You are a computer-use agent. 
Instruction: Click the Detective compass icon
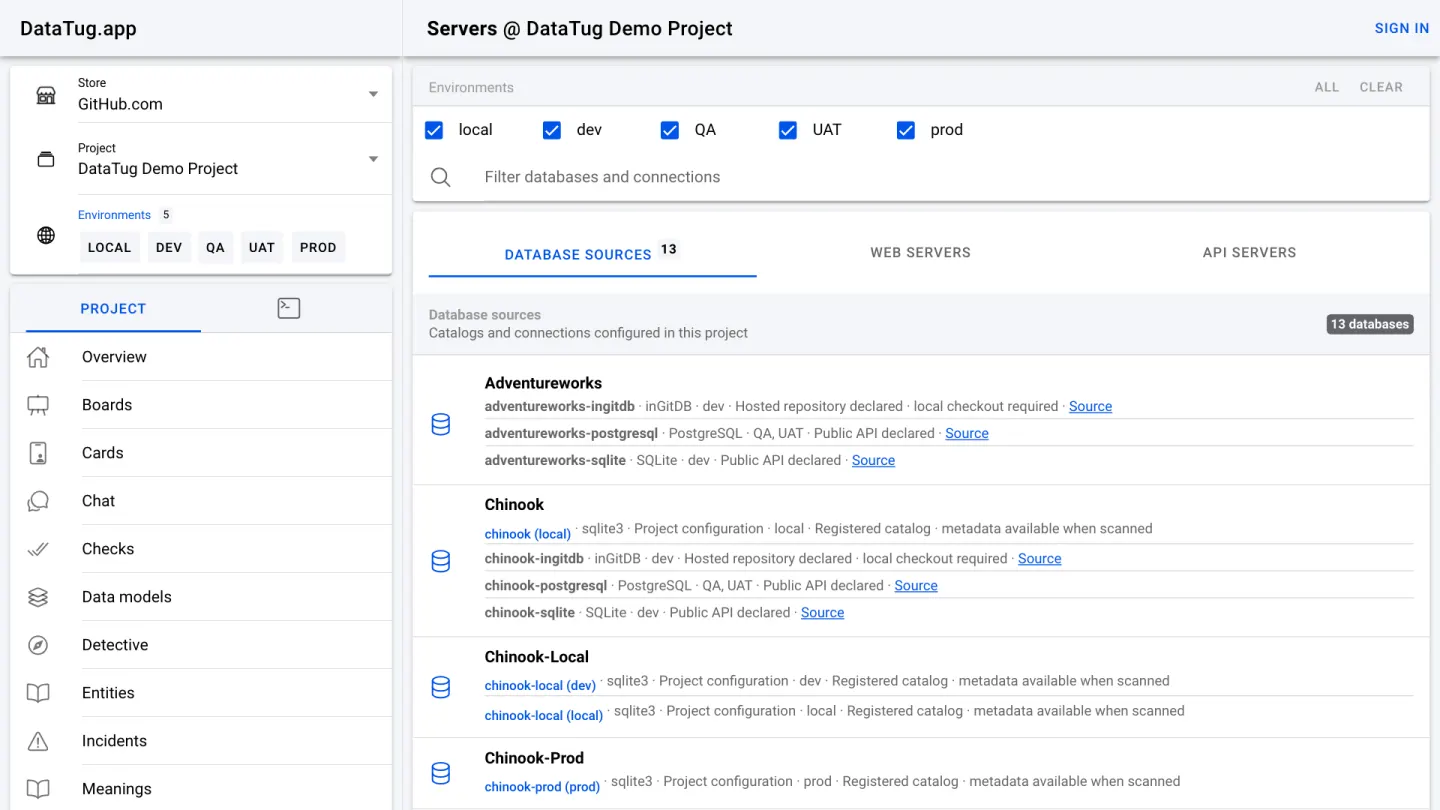(x=38, y=645)
